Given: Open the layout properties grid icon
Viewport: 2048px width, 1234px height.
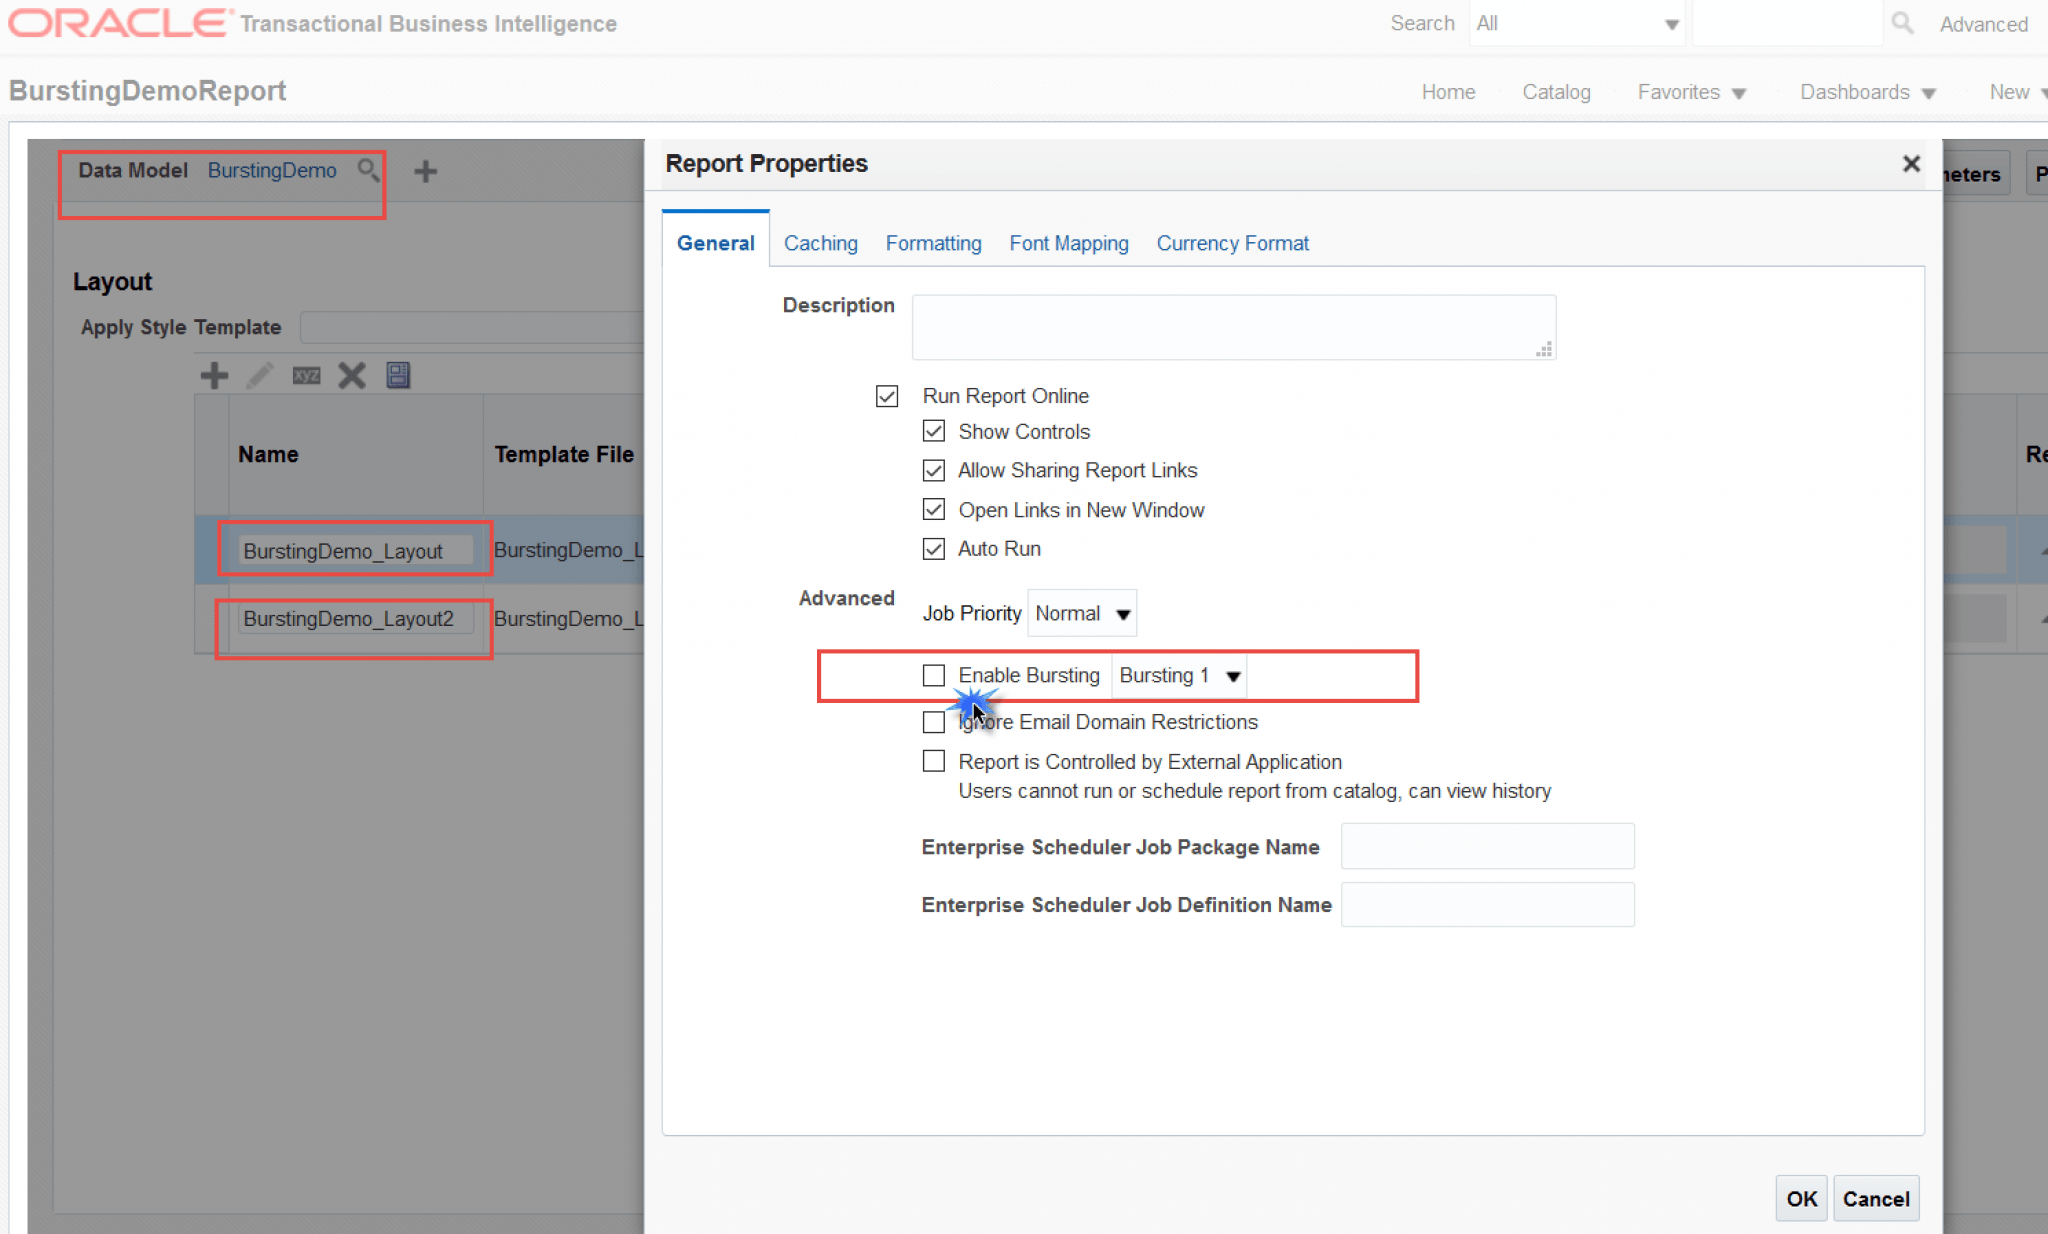Looking at the screenshot, I should [x=397, y=375].
